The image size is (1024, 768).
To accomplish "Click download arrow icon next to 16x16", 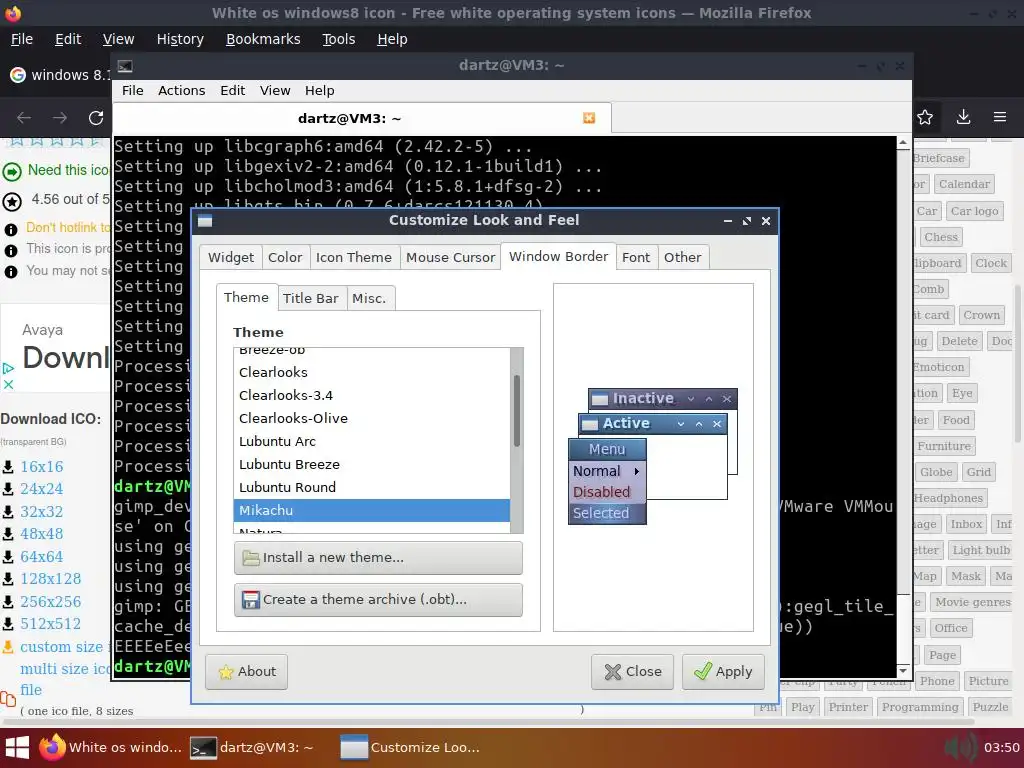I will click(x=8, y=467).
